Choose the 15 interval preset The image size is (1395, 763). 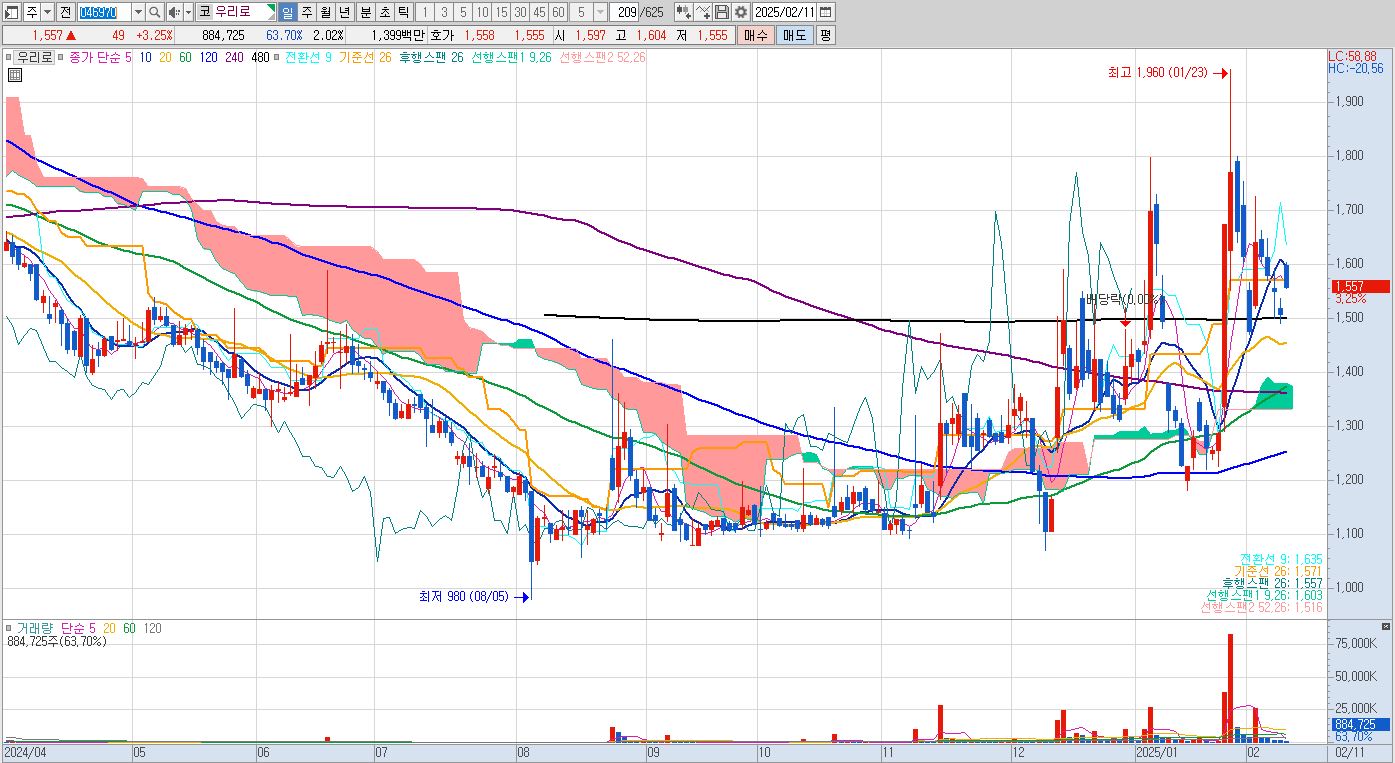click(x=501, y=12)
